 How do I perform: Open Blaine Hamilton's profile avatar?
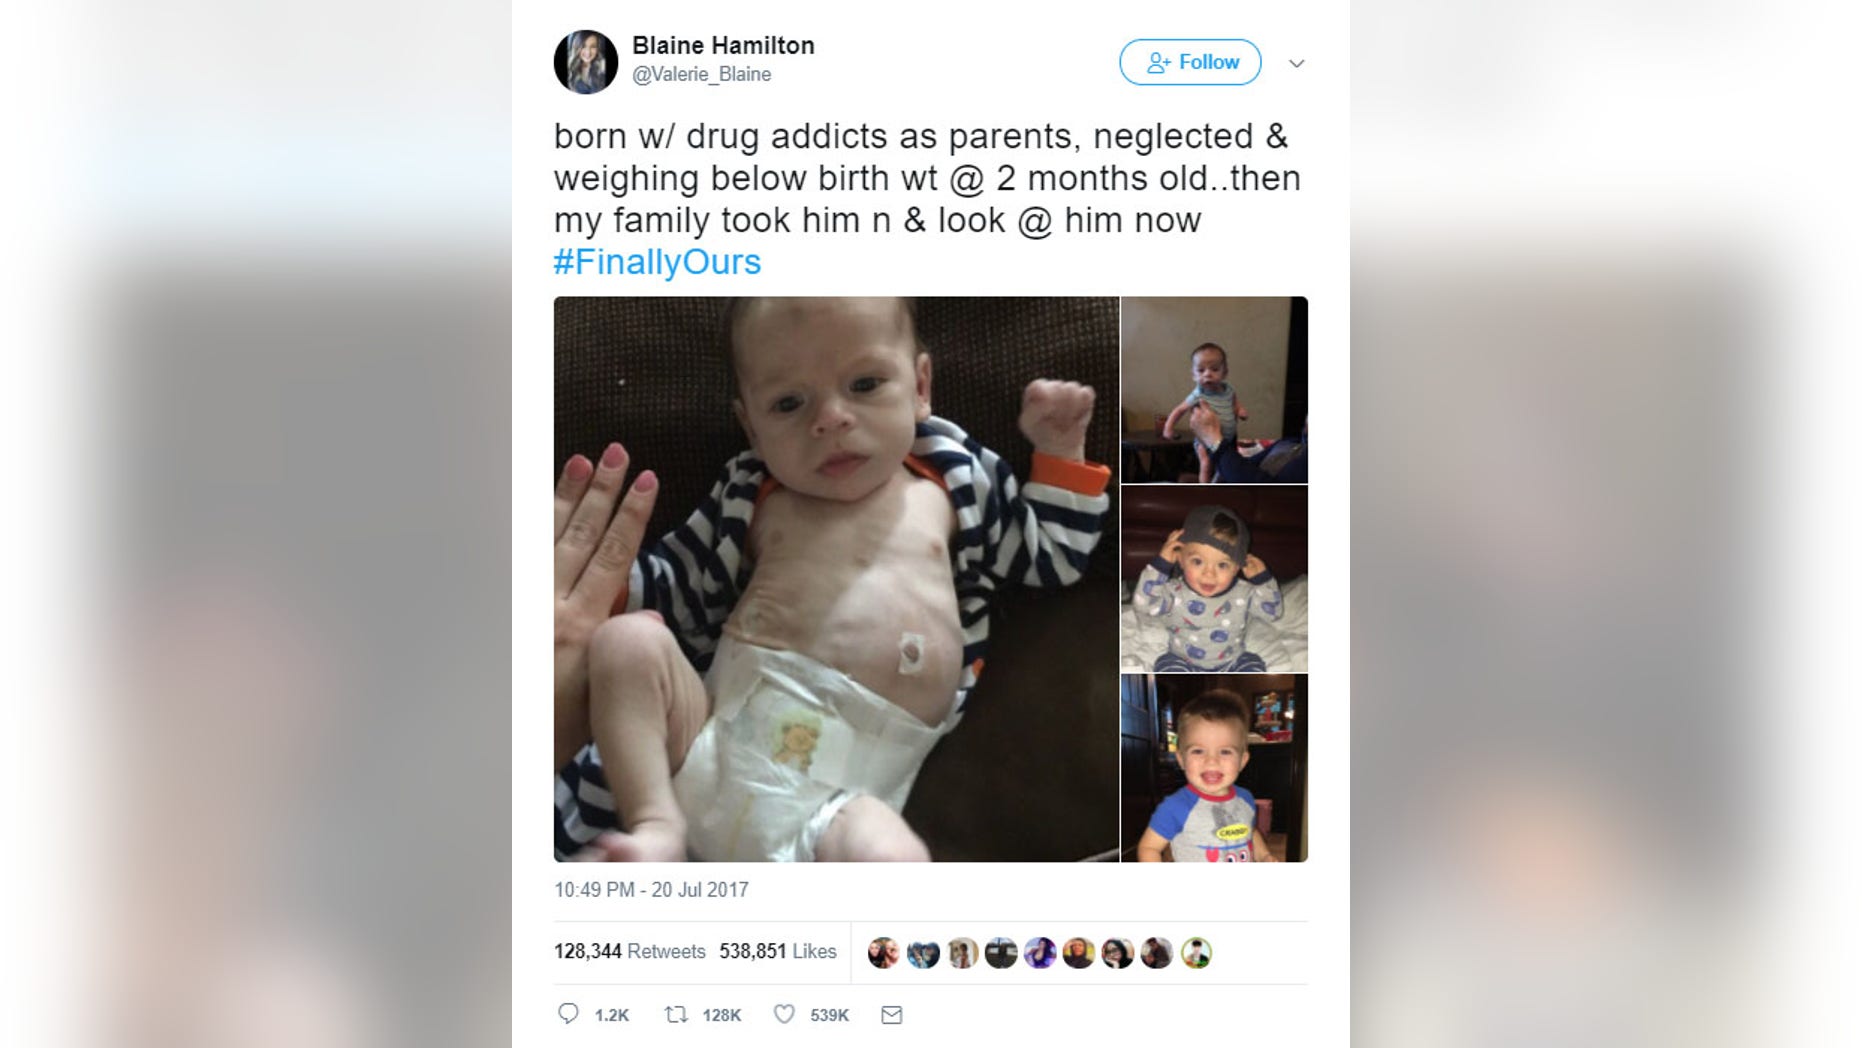(x=586, y=61)
